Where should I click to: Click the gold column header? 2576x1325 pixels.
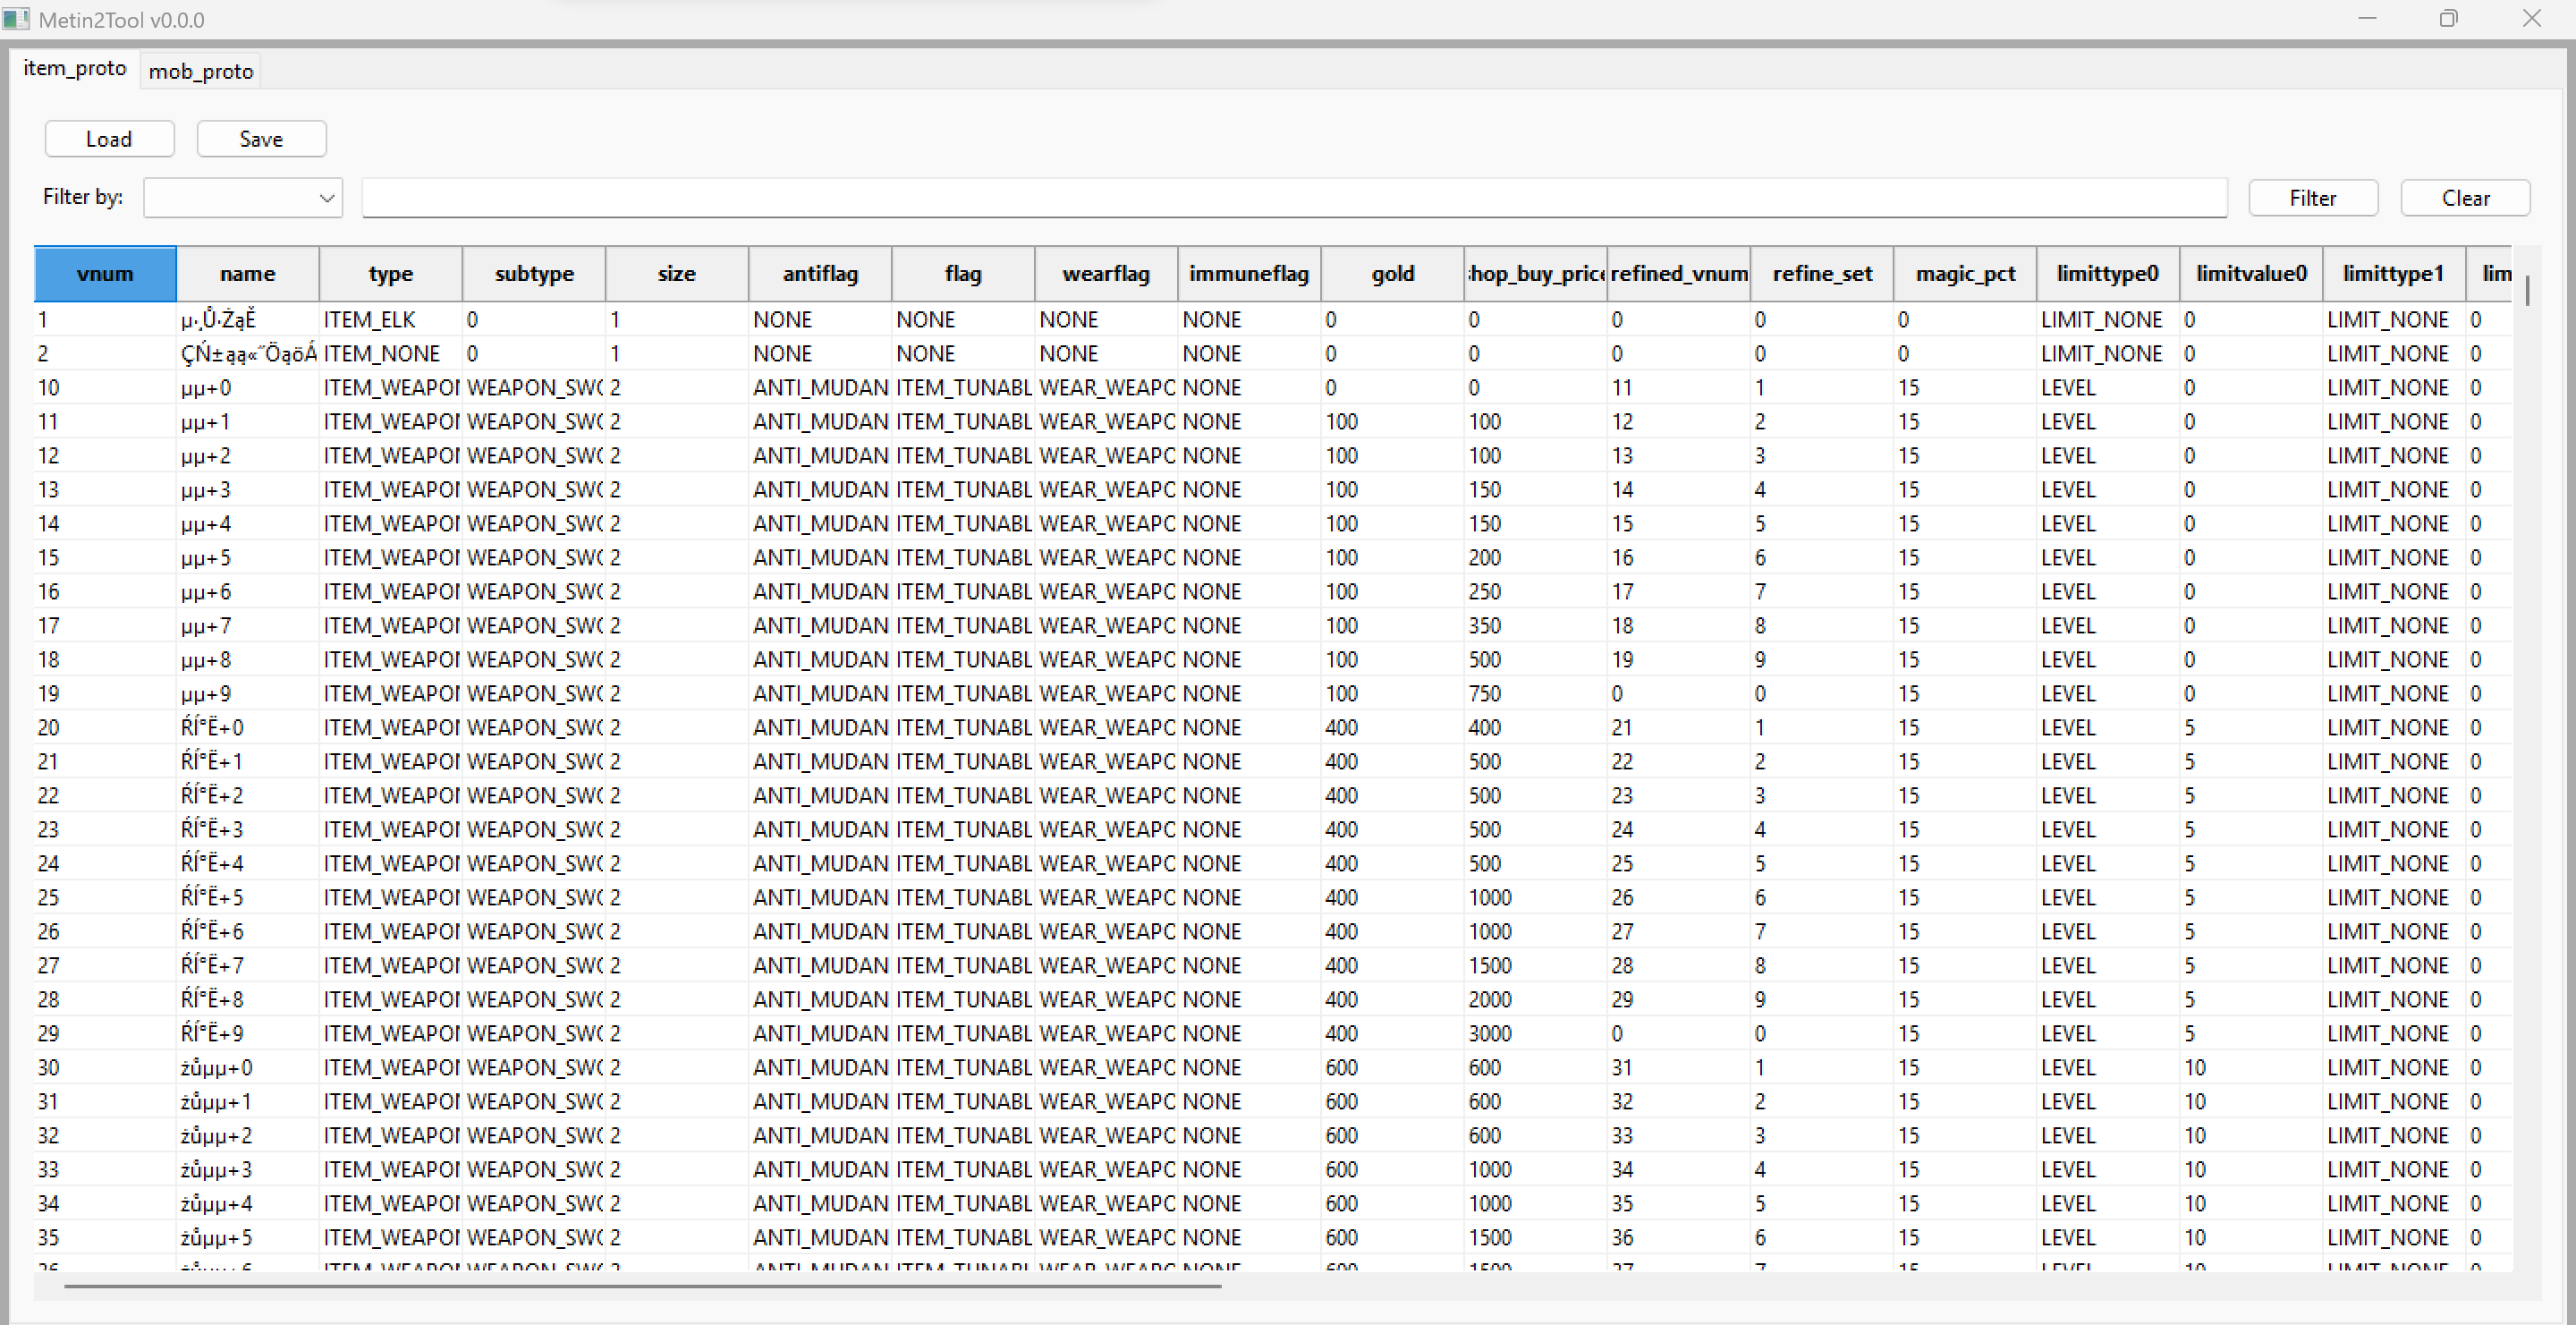tap(1392, 274)
